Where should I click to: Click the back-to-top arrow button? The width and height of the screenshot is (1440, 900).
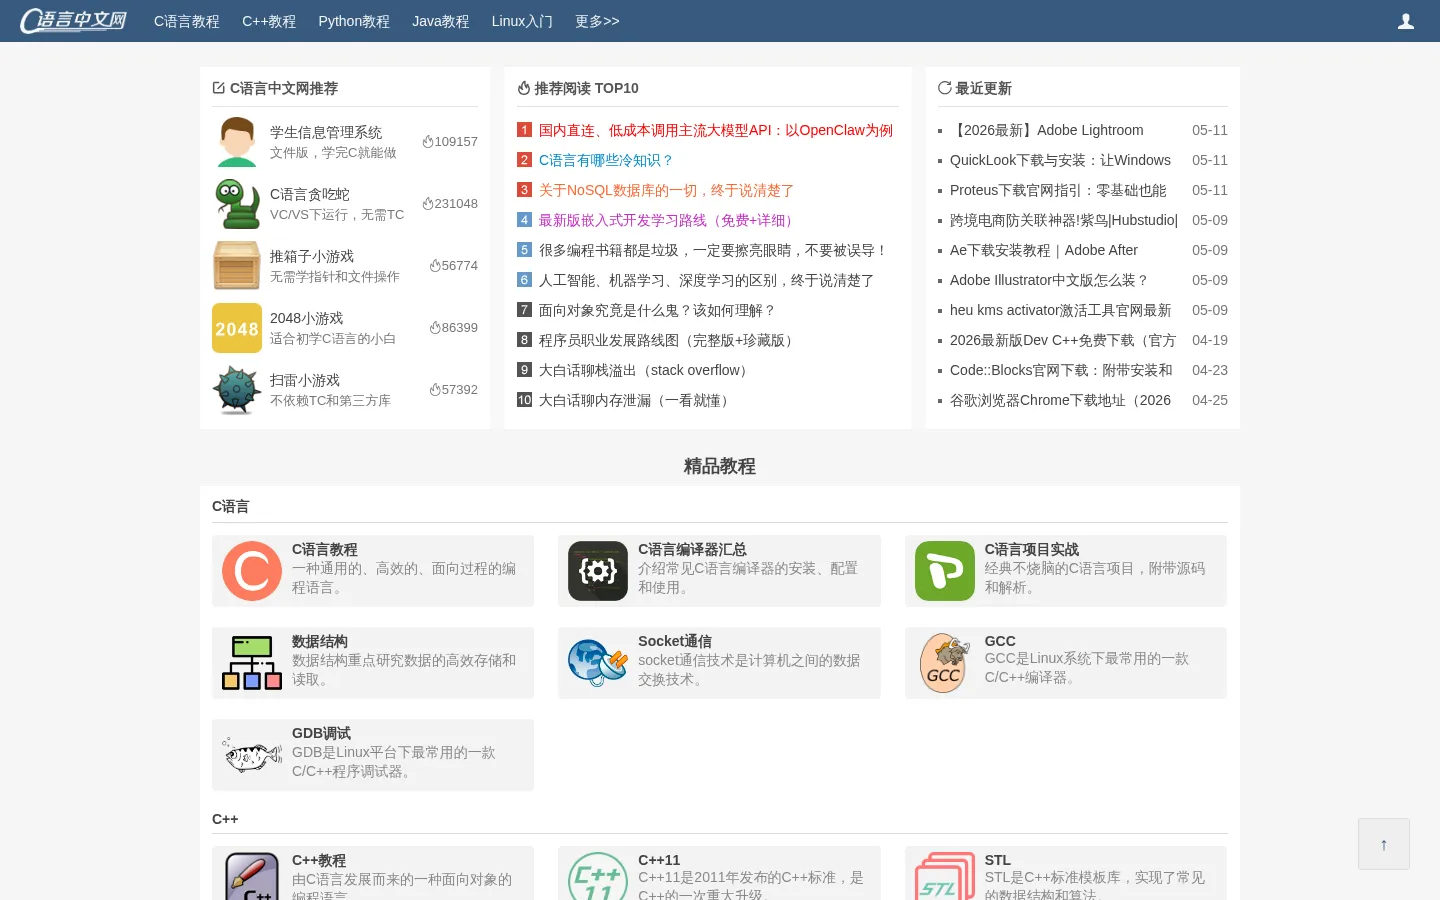tap(1384, 844)
